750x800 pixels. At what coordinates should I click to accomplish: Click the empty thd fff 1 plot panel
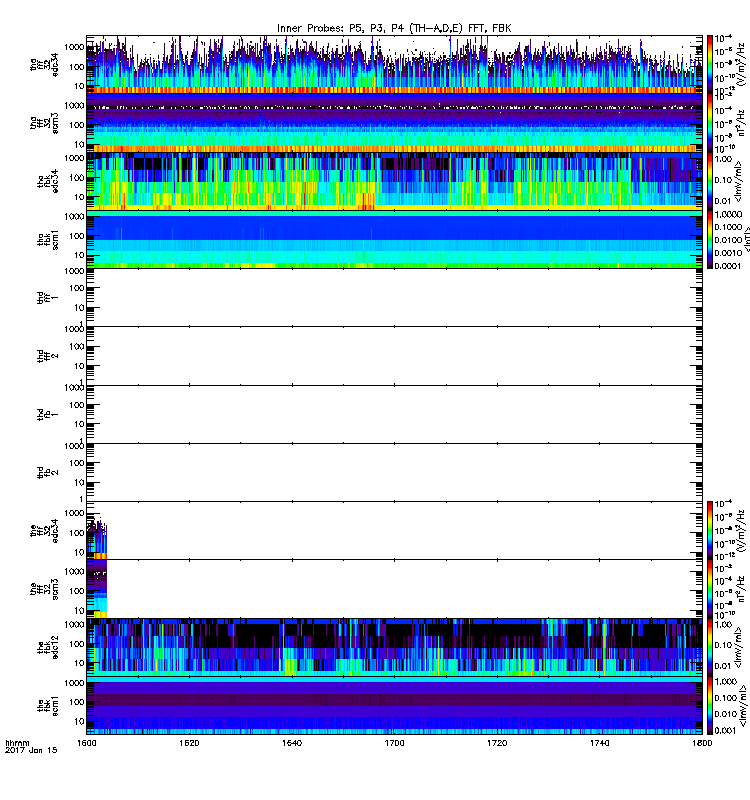click(x=394, y=297)
